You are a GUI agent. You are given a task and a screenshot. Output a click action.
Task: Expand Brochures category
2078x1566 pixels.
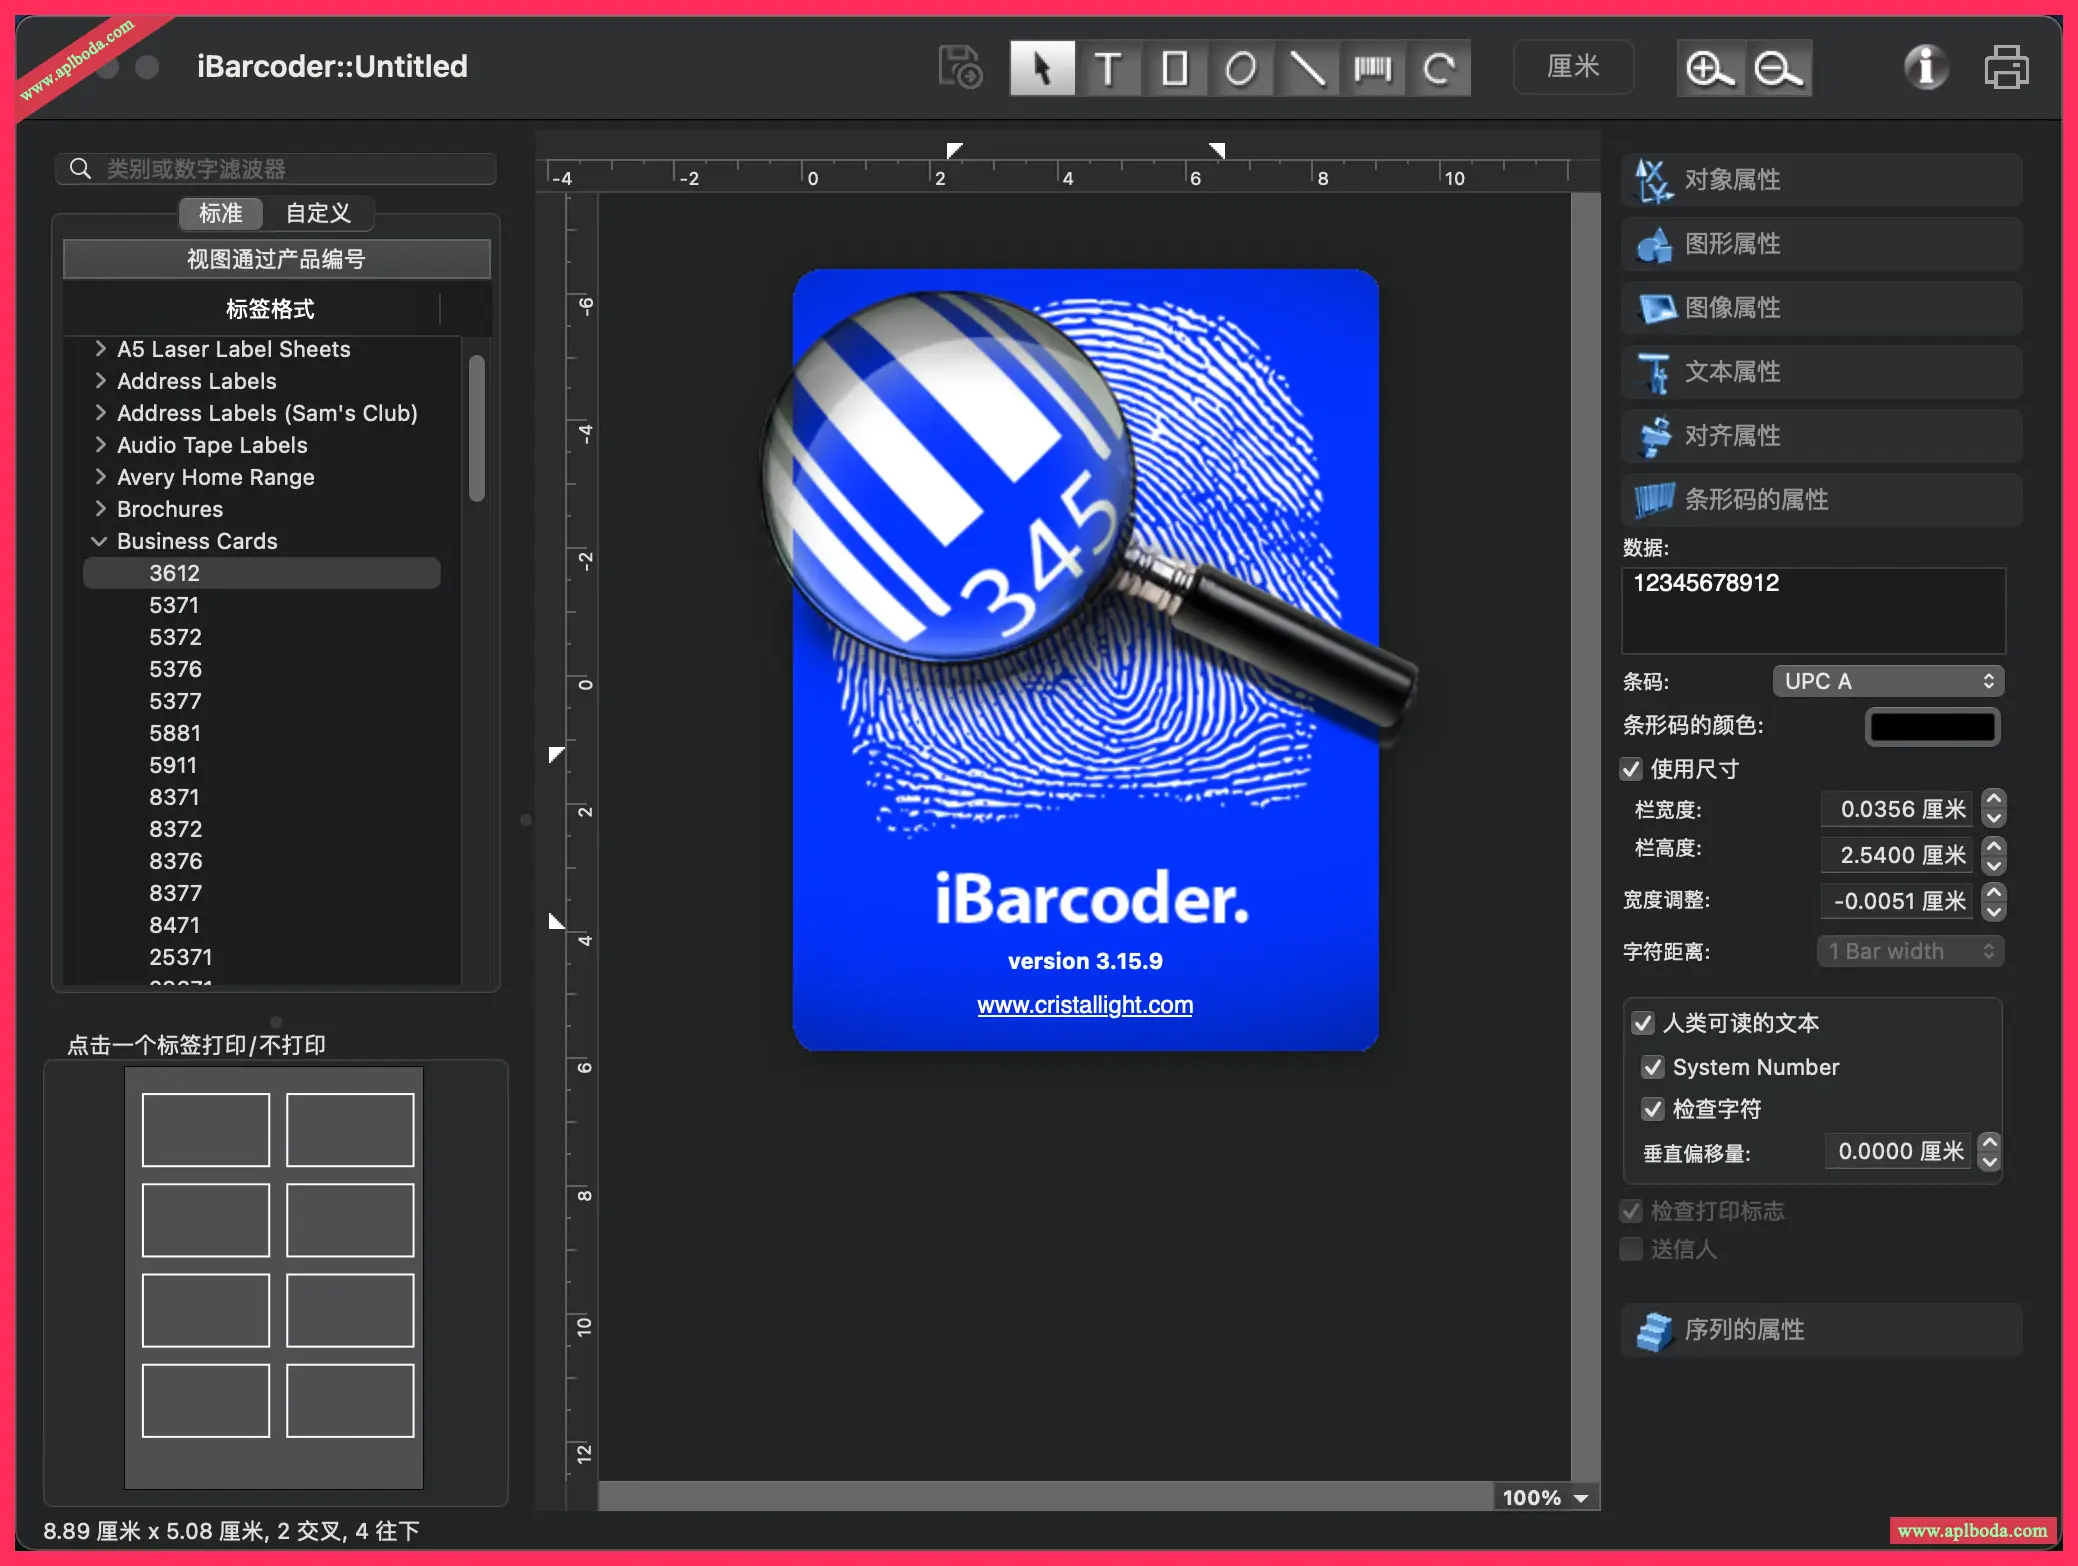tap(100, 509)
